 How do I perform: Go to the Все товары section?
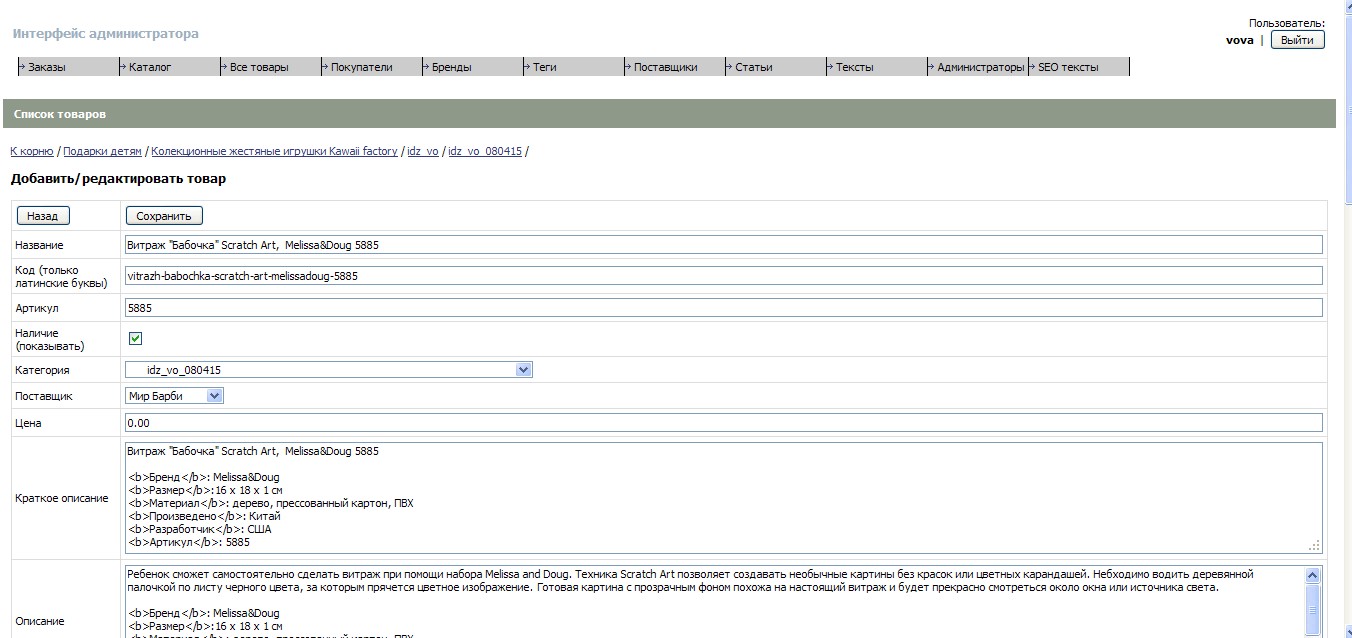pos(271,67)
